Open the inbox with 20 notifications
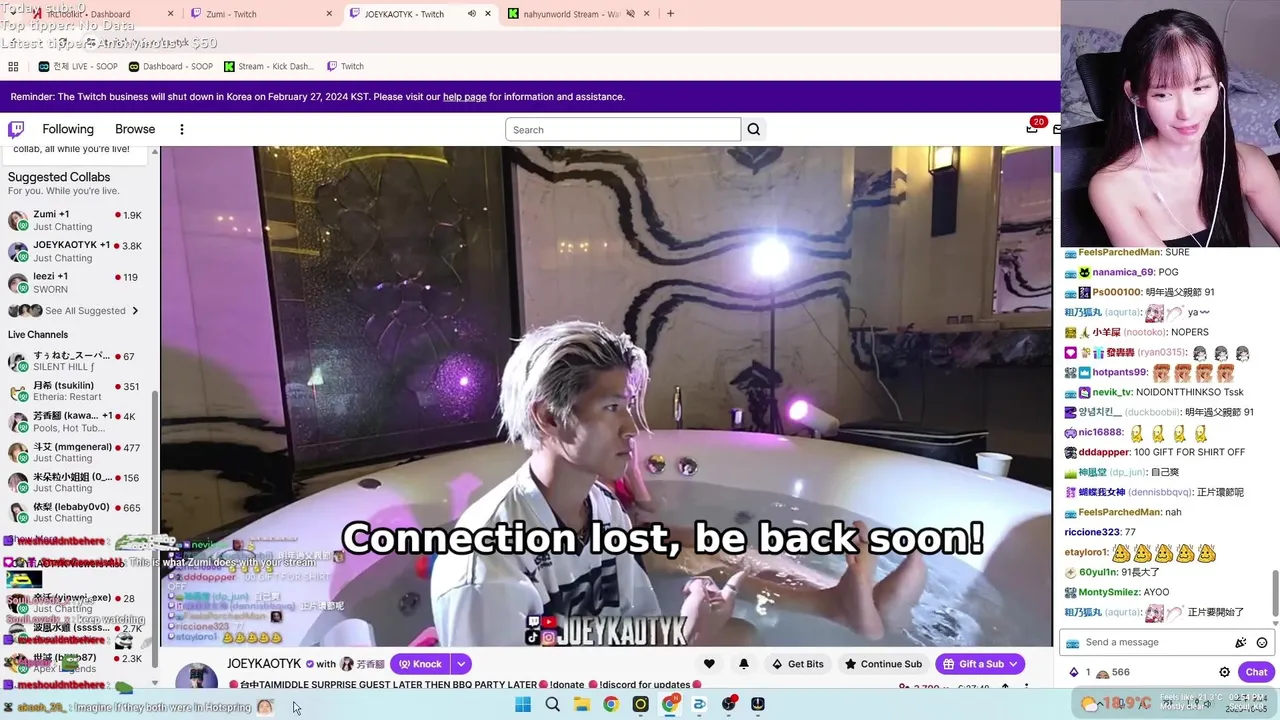The width and height of the screenshot is (1280, 720). [x=1032, y=128]
